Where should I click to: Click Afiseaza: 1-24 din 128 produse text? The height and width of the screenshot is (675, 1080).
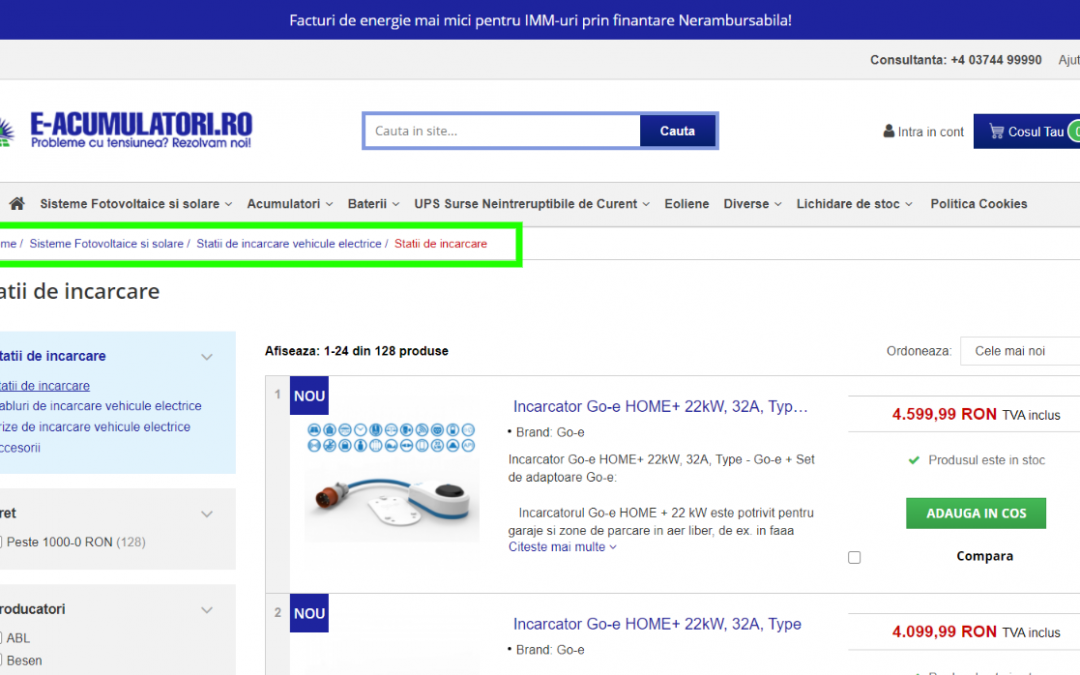(357, 351)
